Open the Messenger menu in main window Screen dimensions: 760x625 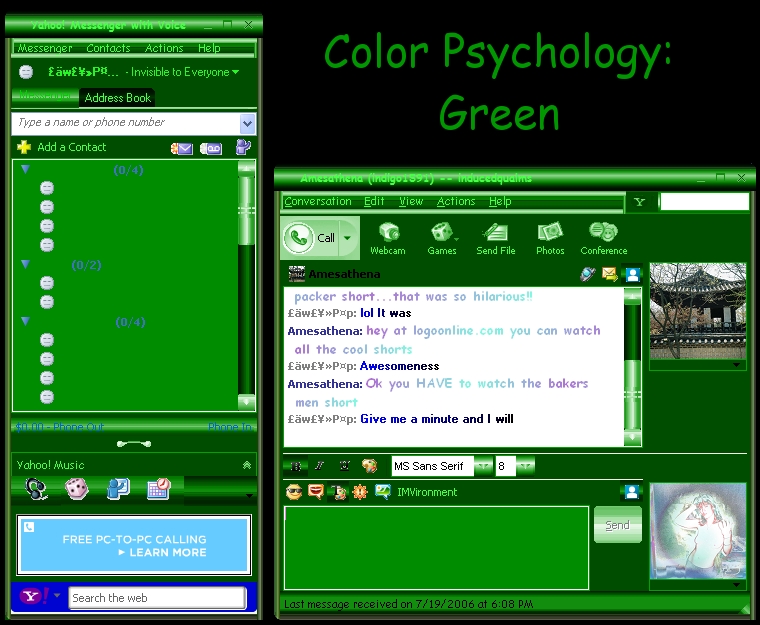point(45,48)
